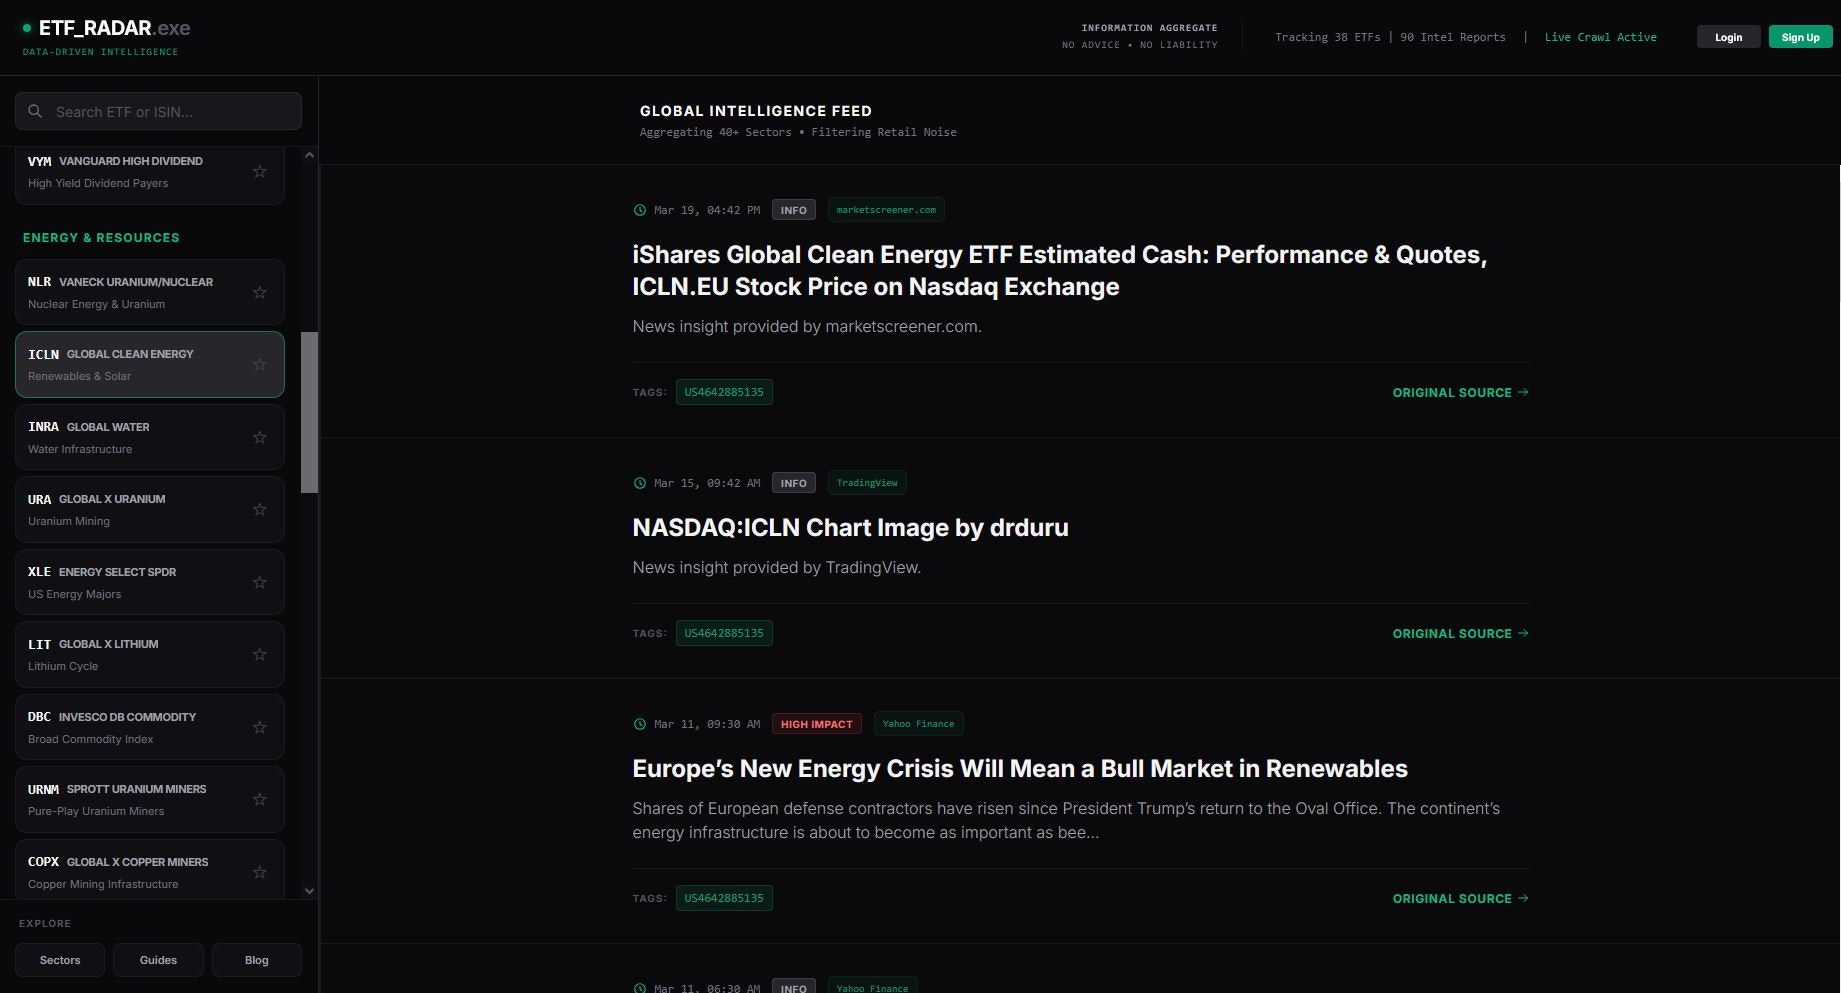Open original source for iShares Clean Energy article

1460,393
